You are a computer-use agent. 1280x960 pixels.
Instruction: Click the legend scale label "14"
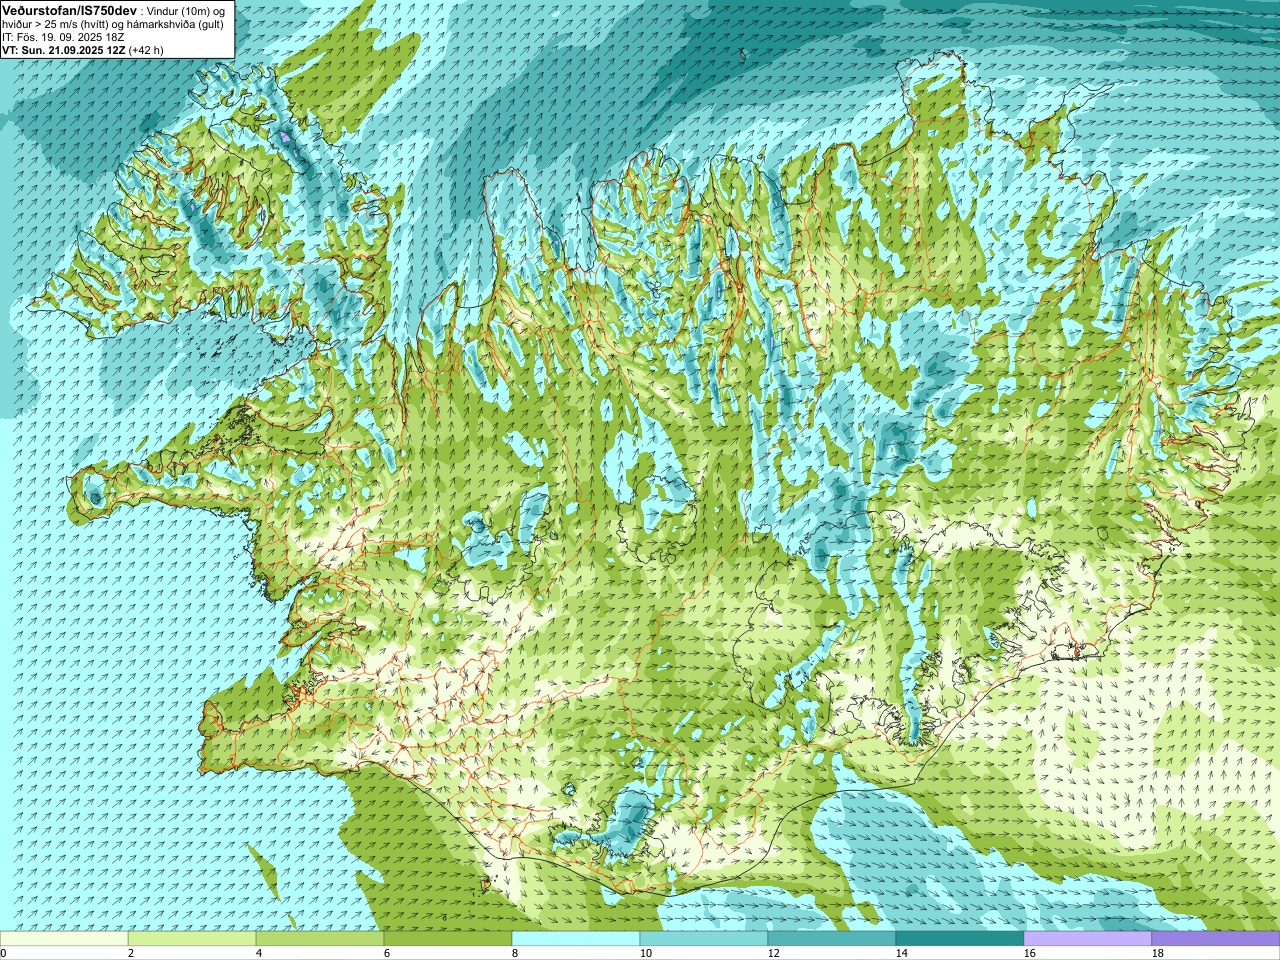(x=901, y=953)
